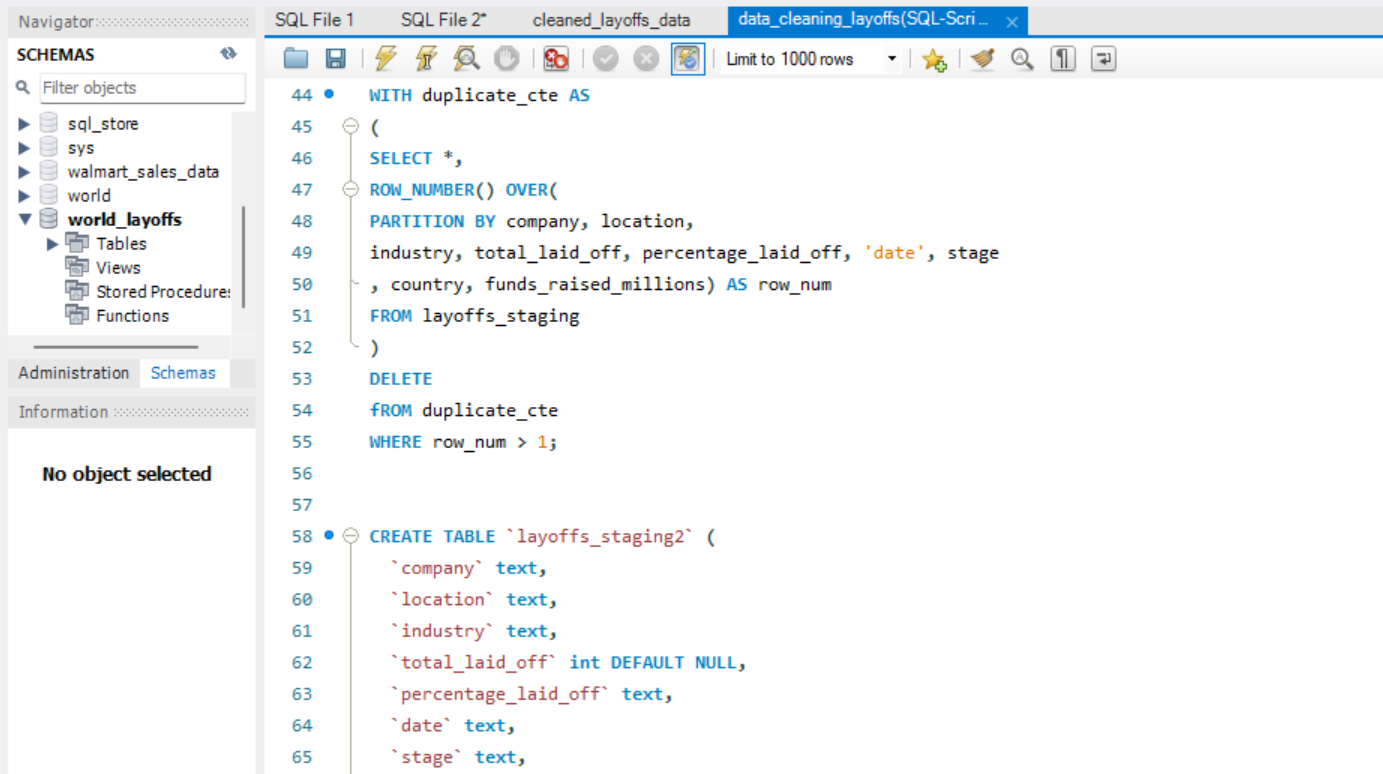Fold the CREATE TABLE block at line 58

coord(350,536)
